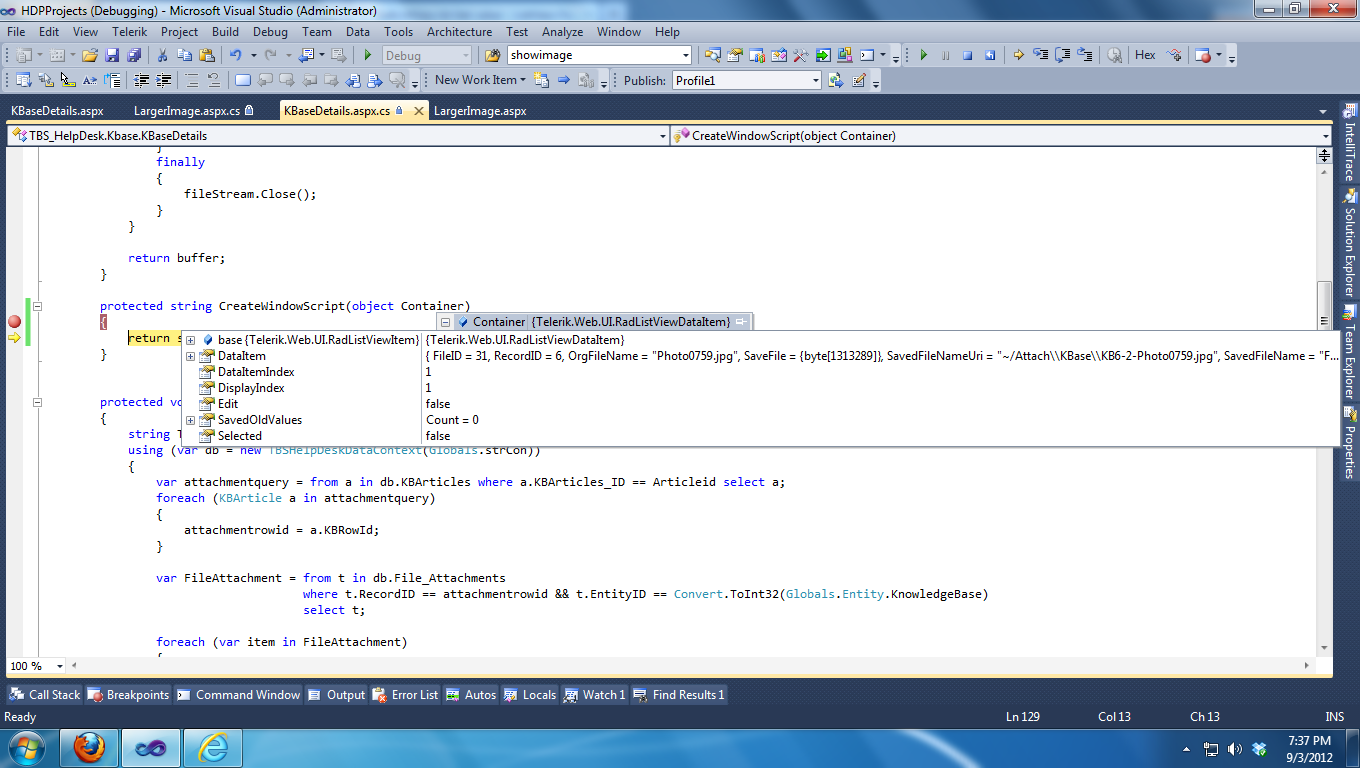Pin the Container datatip to source
The image size is (1360, 768).
point(741,322)
